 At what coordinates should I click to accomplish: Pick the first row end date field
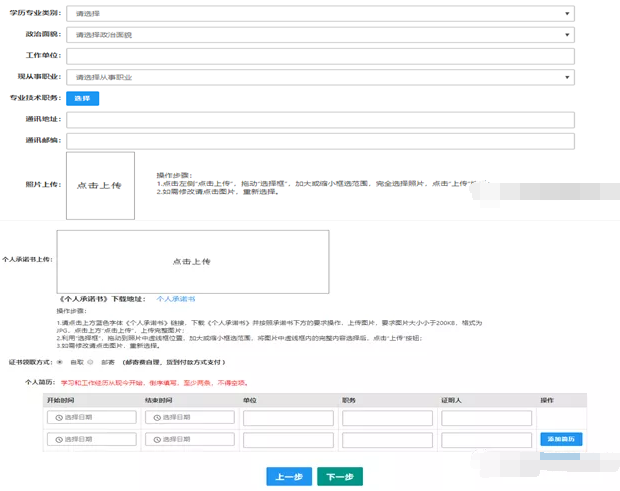pos(189,417)
